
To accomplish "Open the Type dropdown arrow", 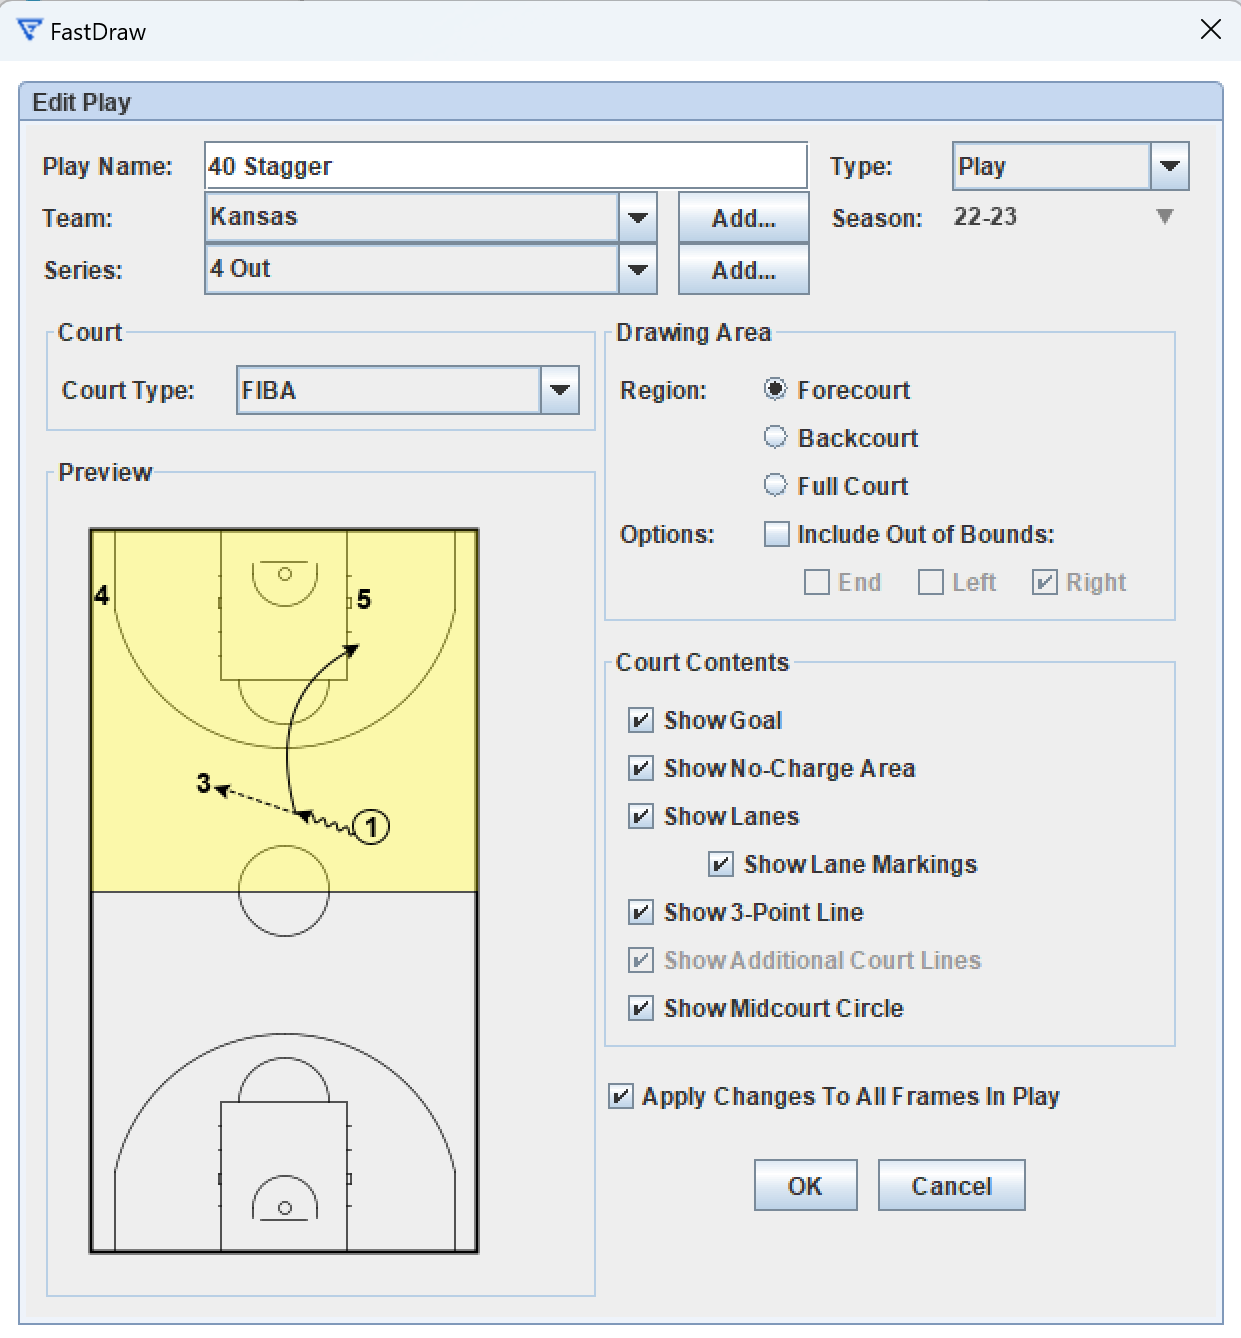I will point(1170,166).
